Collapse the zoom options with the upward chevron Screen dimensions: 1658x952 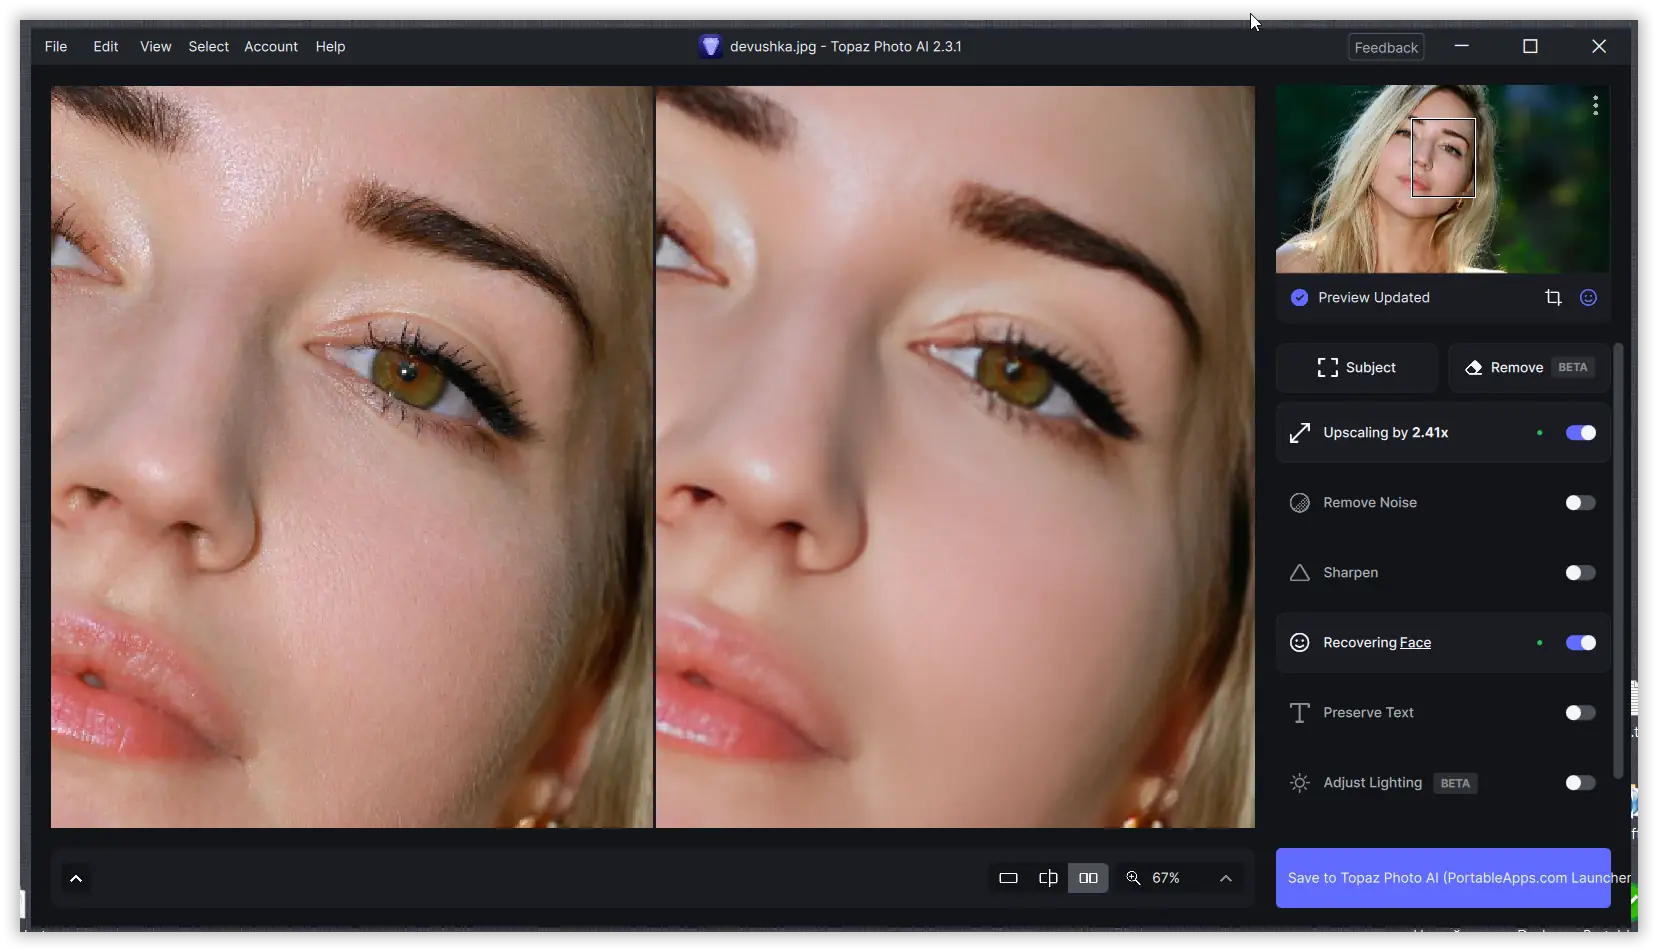click(1226, 877)
